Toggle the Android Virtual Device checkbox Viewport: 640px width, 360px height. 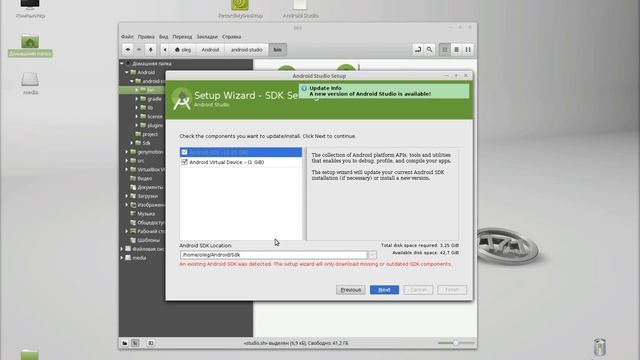pos(184,162)
